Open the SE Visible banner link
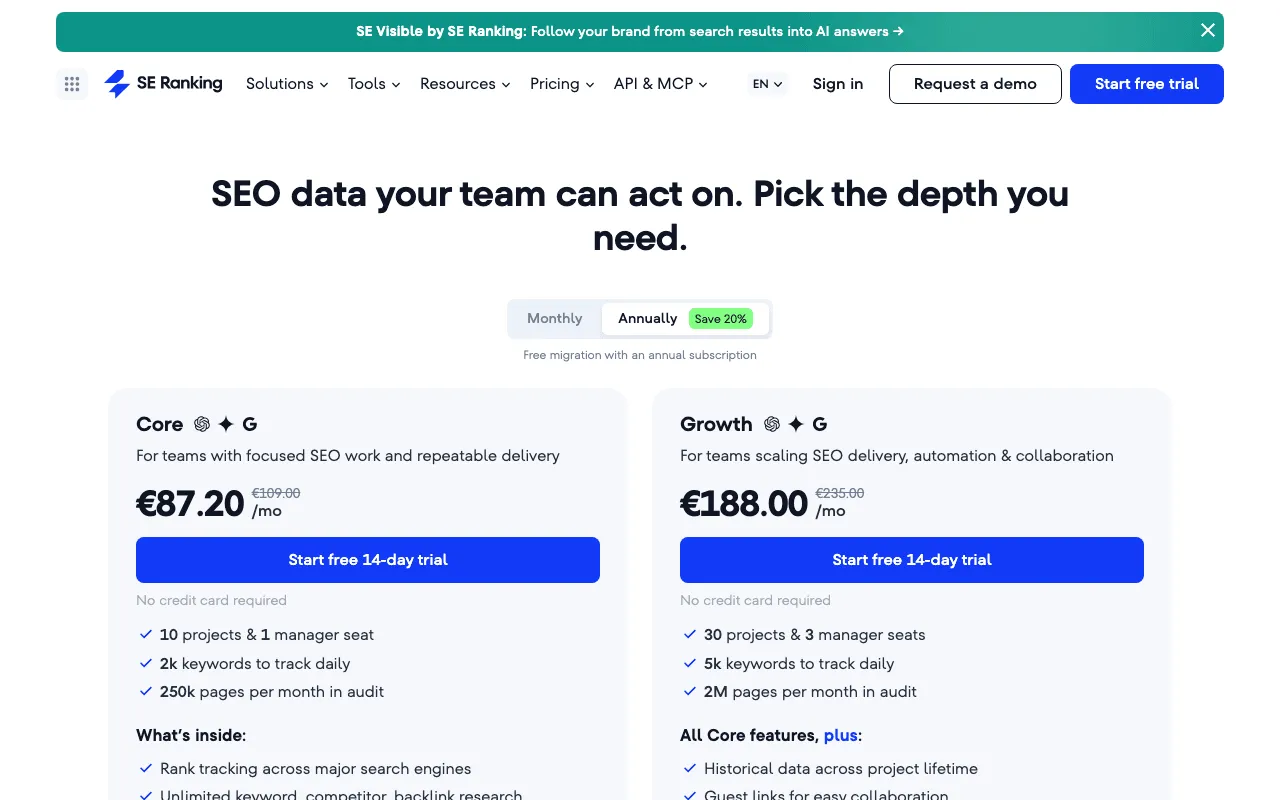Image resolution: width=1280 pixels, height=800 pixels. [x=630, y=31]
